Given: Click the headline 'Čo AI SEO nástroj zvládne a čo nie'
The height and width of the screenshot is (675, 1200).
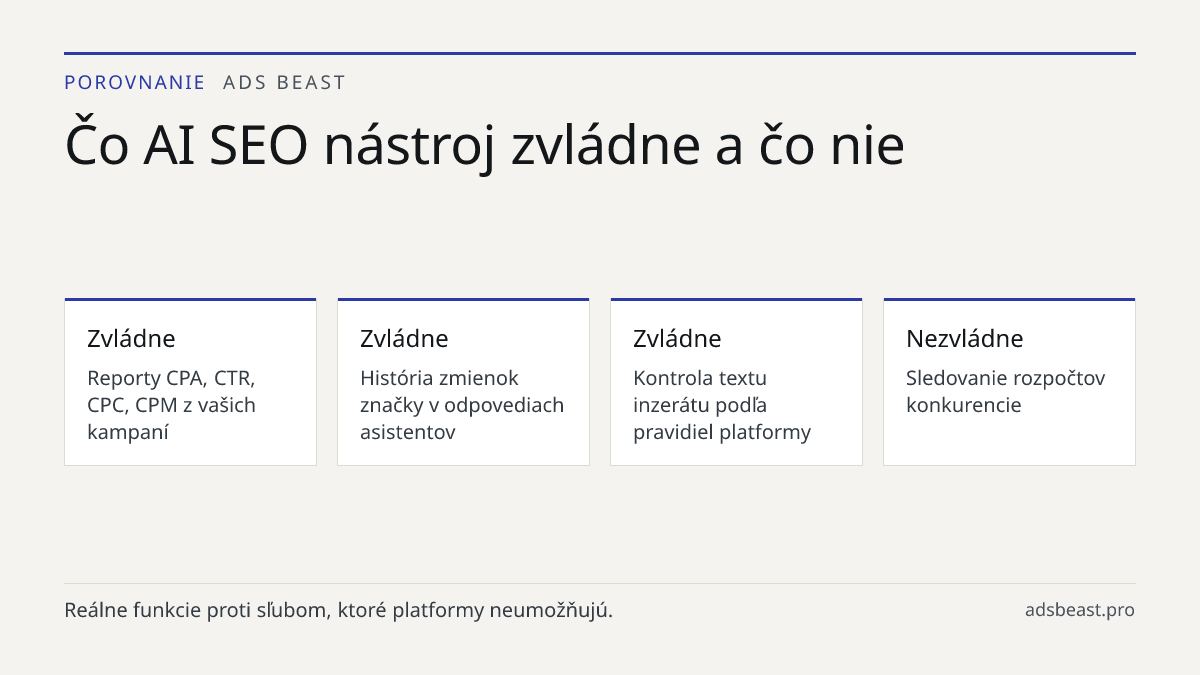Looking at the screenshot, I should [x=485, y=145].
